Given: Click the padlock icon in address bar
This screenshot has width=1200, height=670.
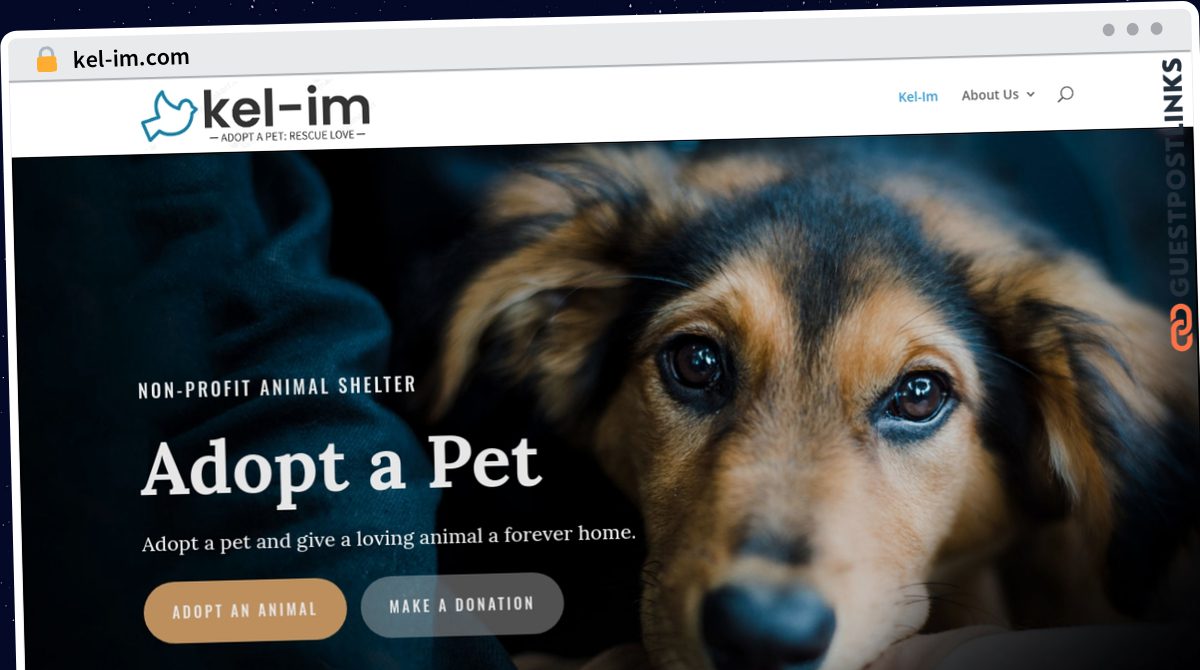Looking at the screenshot, I should pyautogui.click(x=47, y=59).
